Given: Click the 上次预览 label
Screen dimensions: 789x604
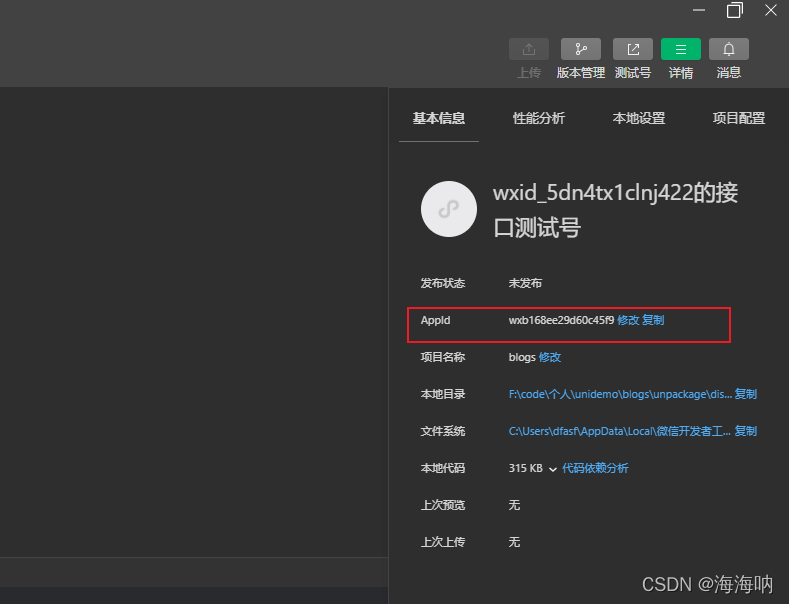Looking at the screenshot, I should (443, 505).
